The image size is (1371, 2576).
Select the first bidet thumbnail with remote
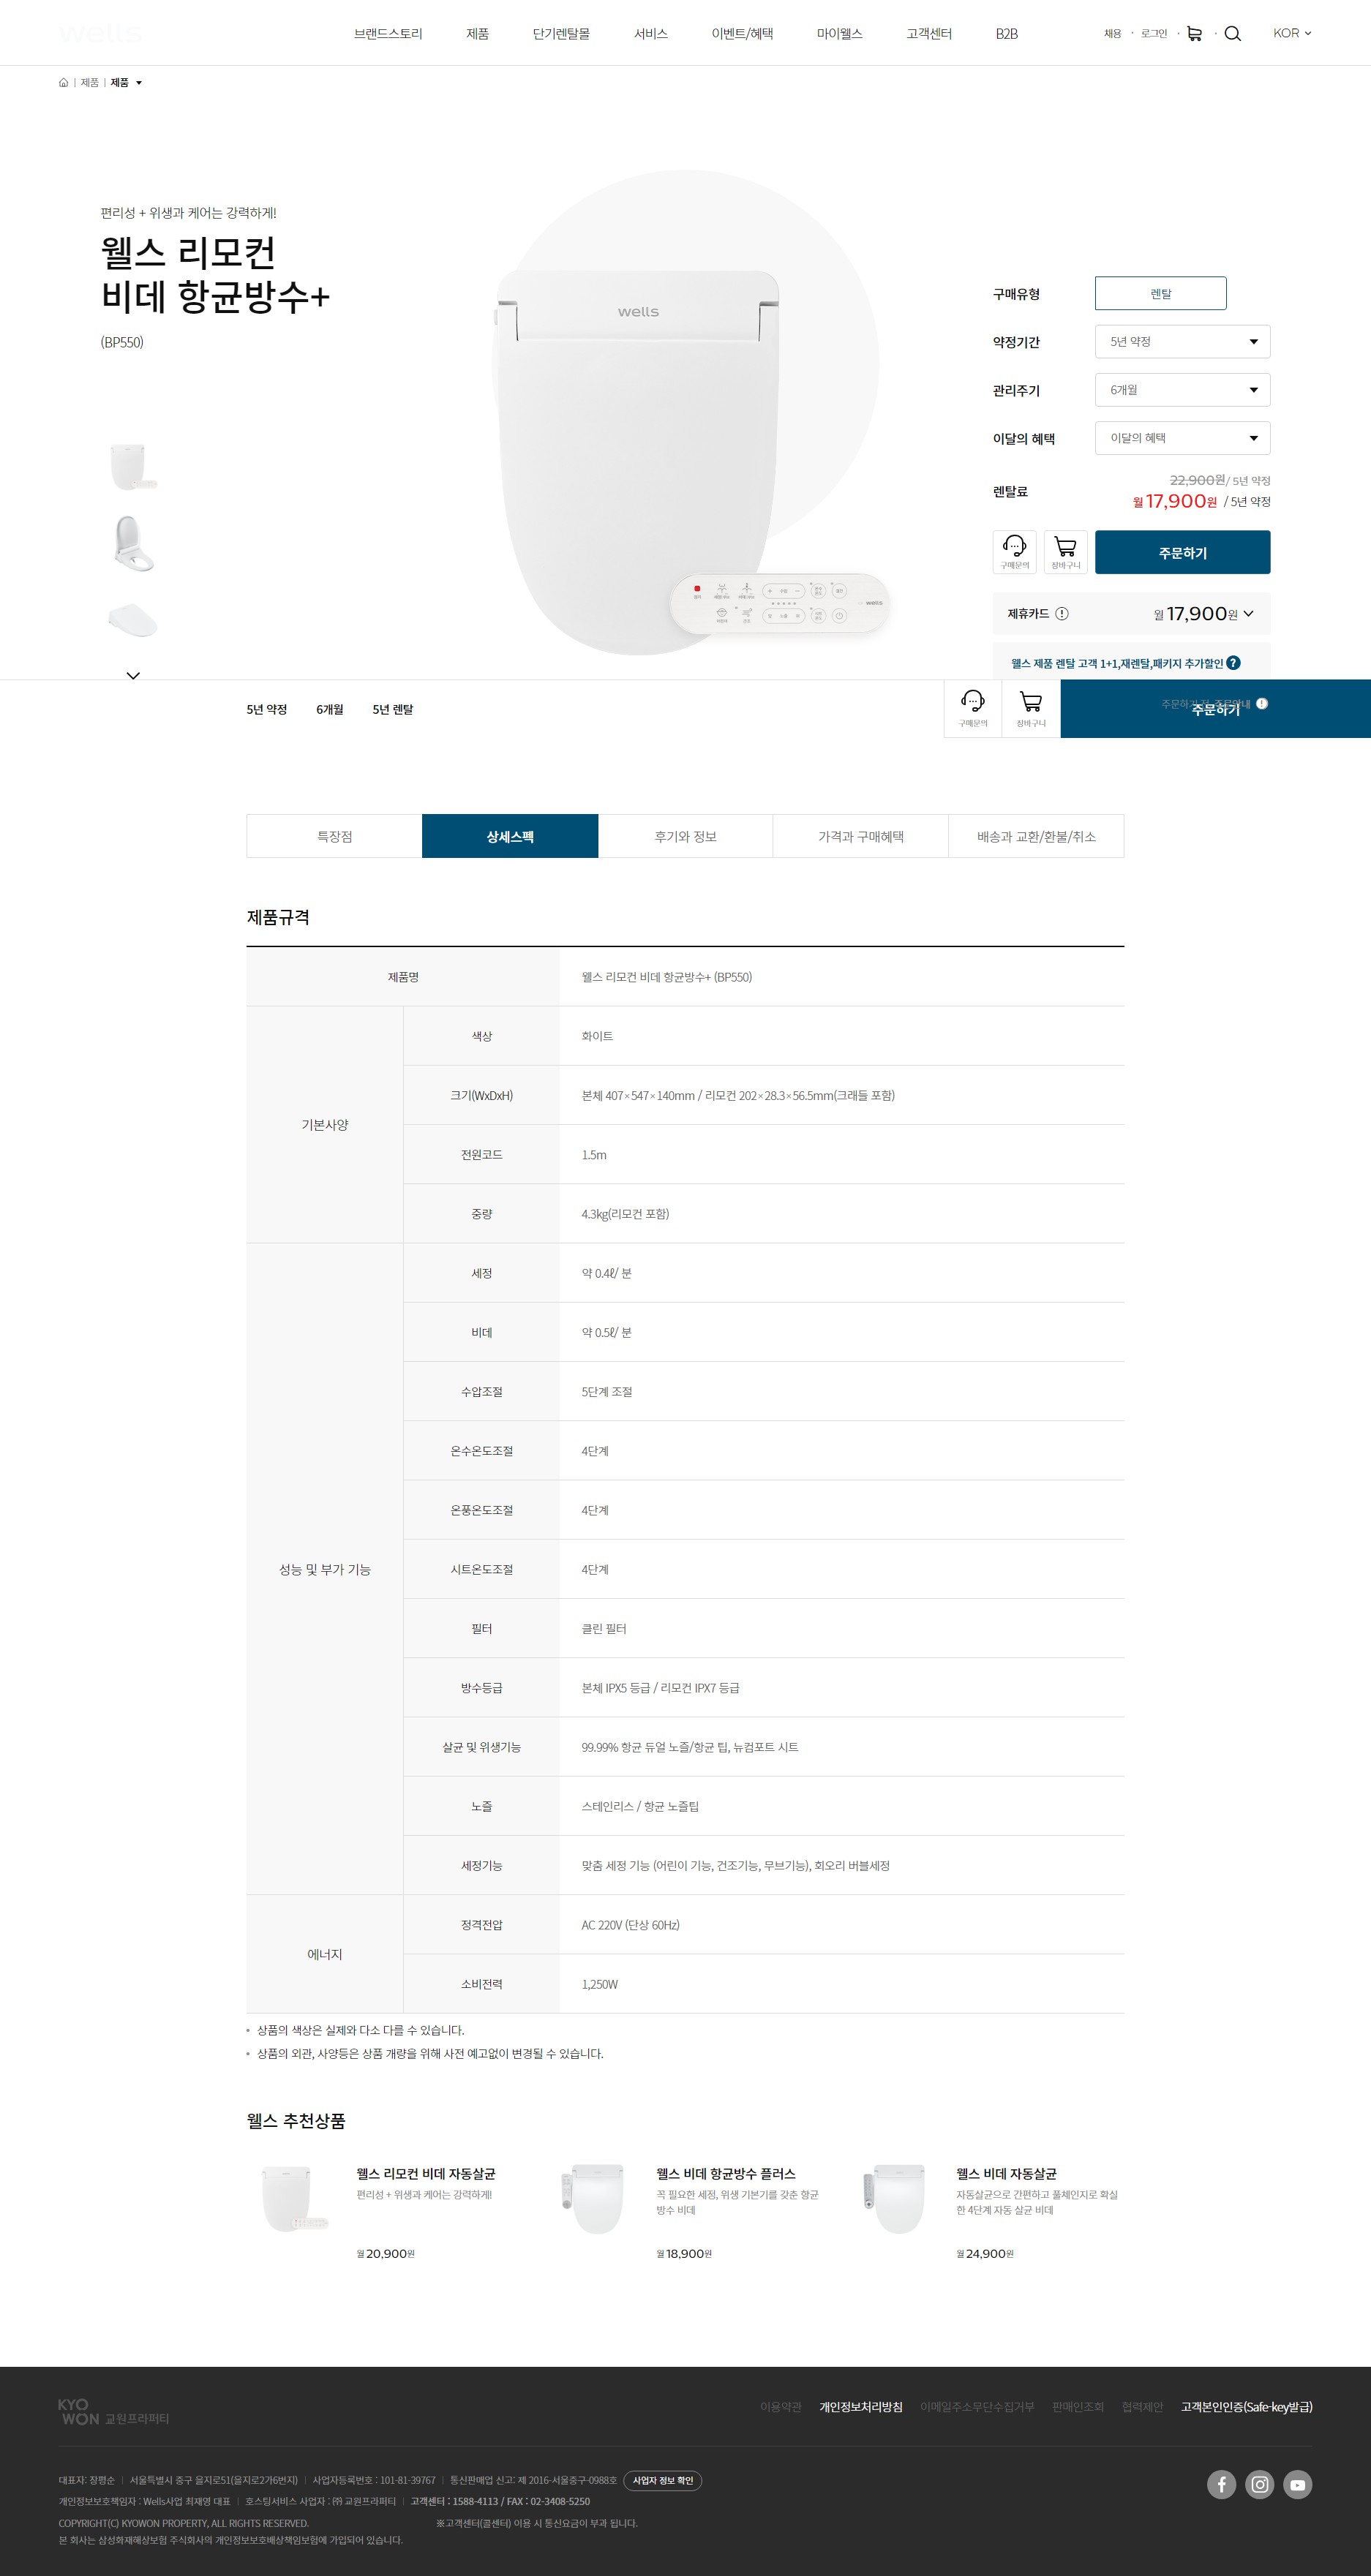click(x=133, y=467)
